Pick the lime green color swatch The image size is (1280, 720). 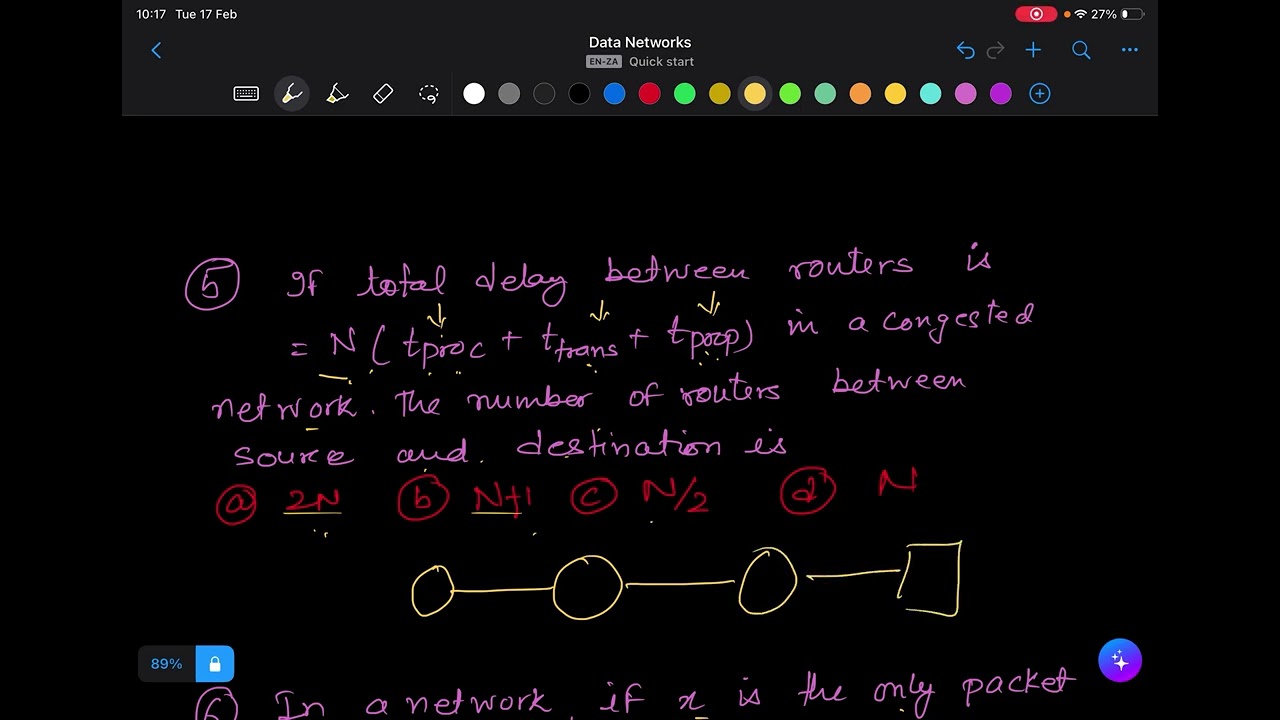click(x=790, y=94)
